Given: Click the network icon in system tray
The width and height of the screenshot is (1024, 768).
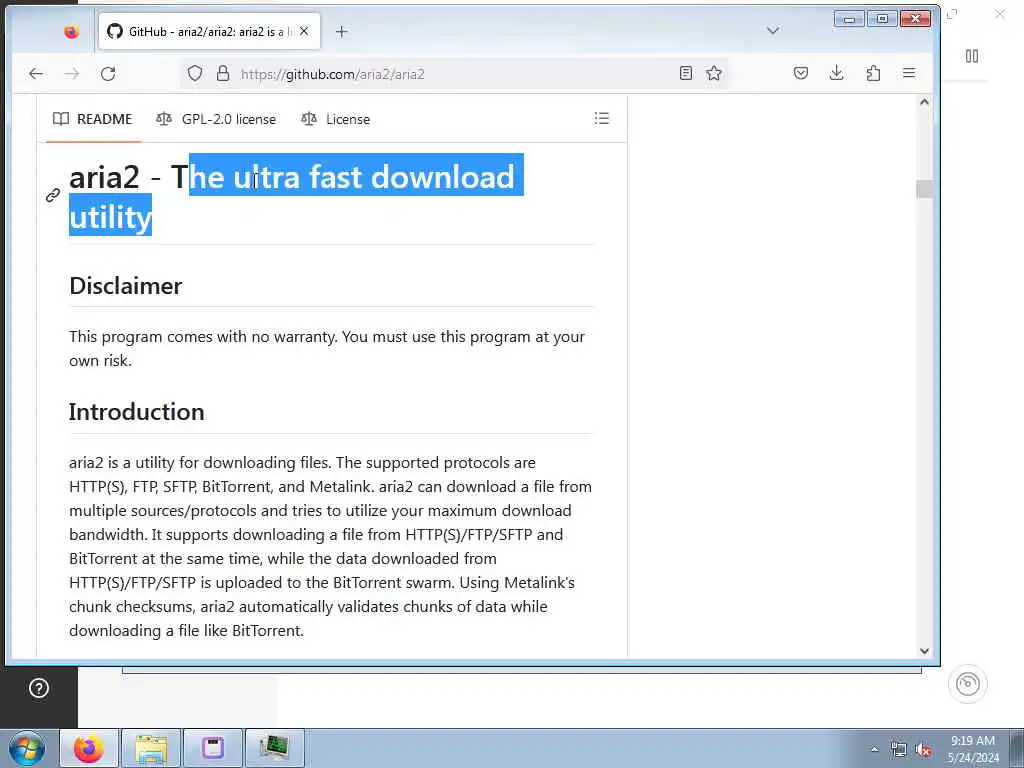Looking at the screenshot, I should coord(899,750).
